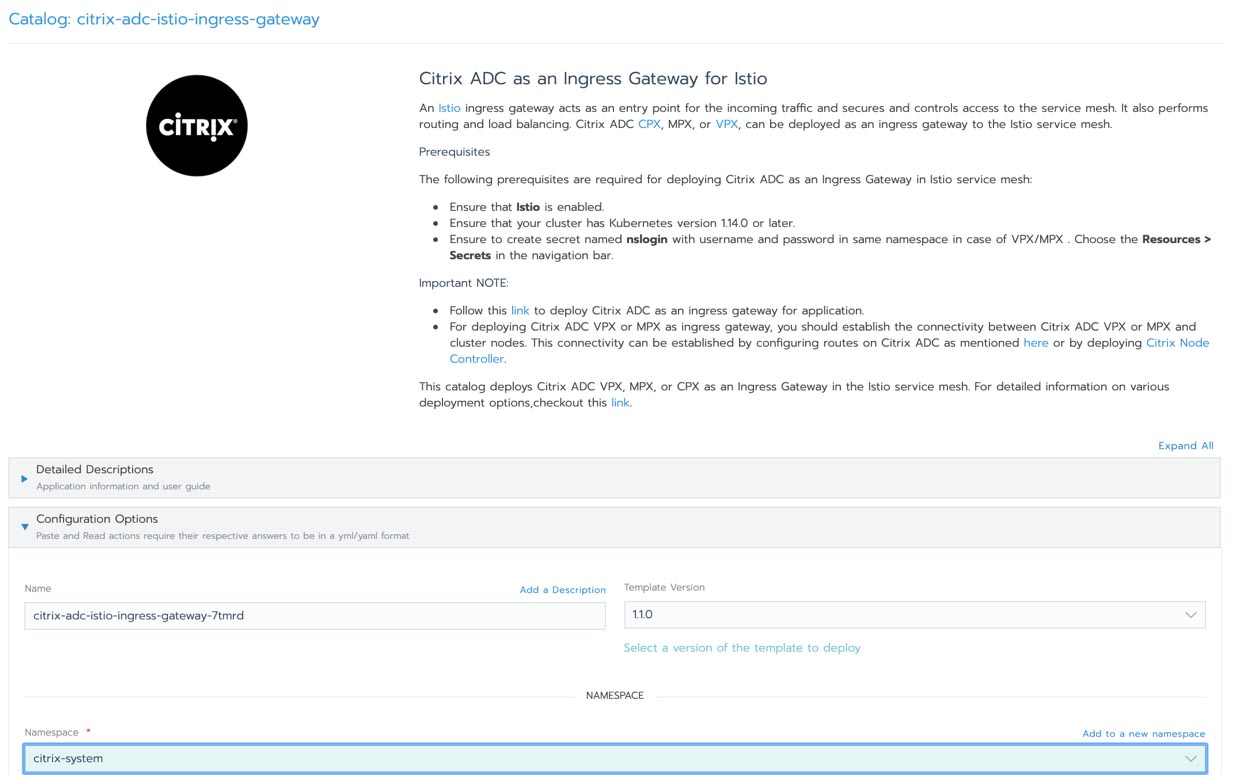The width and height of the screenshot is (1235, 775).
Task: Click the Expand All link
Action: pos(1185,446)
